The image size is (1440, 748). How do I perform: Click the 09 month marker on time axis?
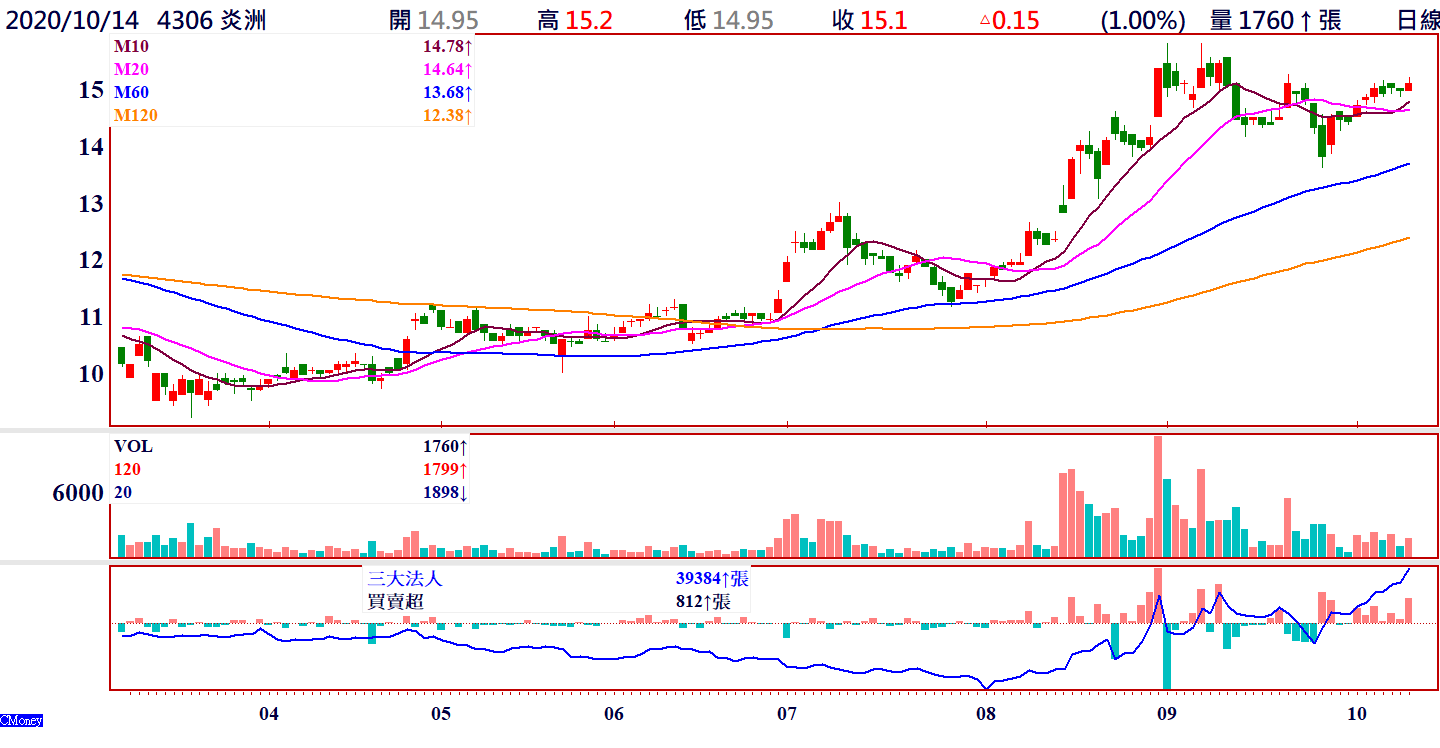pos(1164,713)
